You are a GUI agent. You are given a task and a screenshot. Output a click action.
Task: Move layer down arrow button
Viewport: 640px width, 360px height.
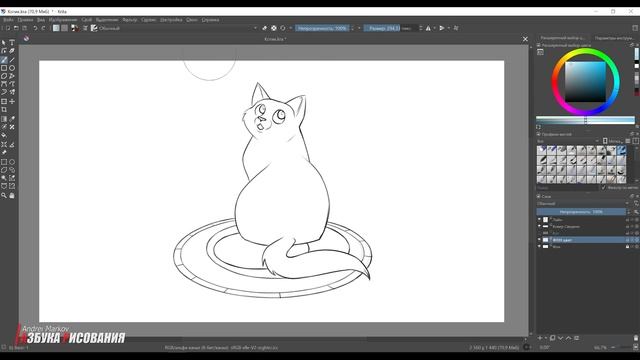click(x=560, y=338)
